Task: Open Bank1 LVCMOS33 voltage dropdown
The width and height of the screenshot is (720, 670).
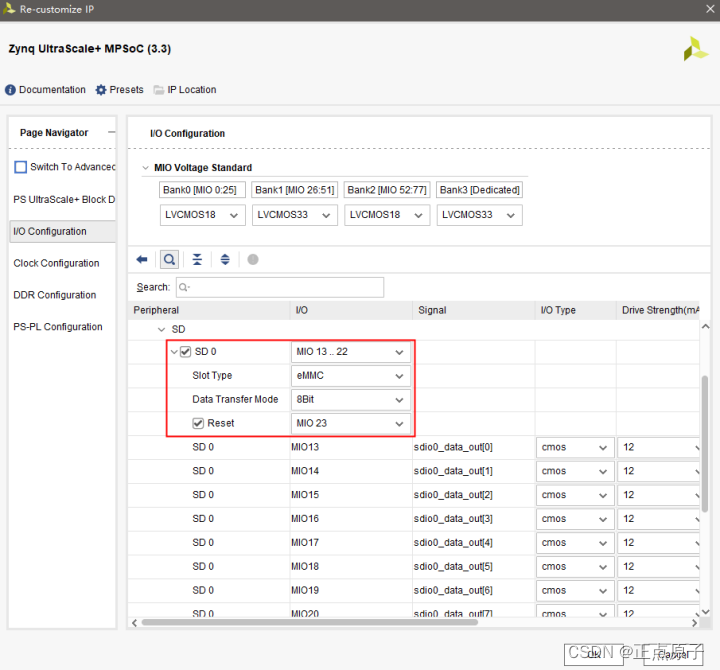Action: point(295,215)
